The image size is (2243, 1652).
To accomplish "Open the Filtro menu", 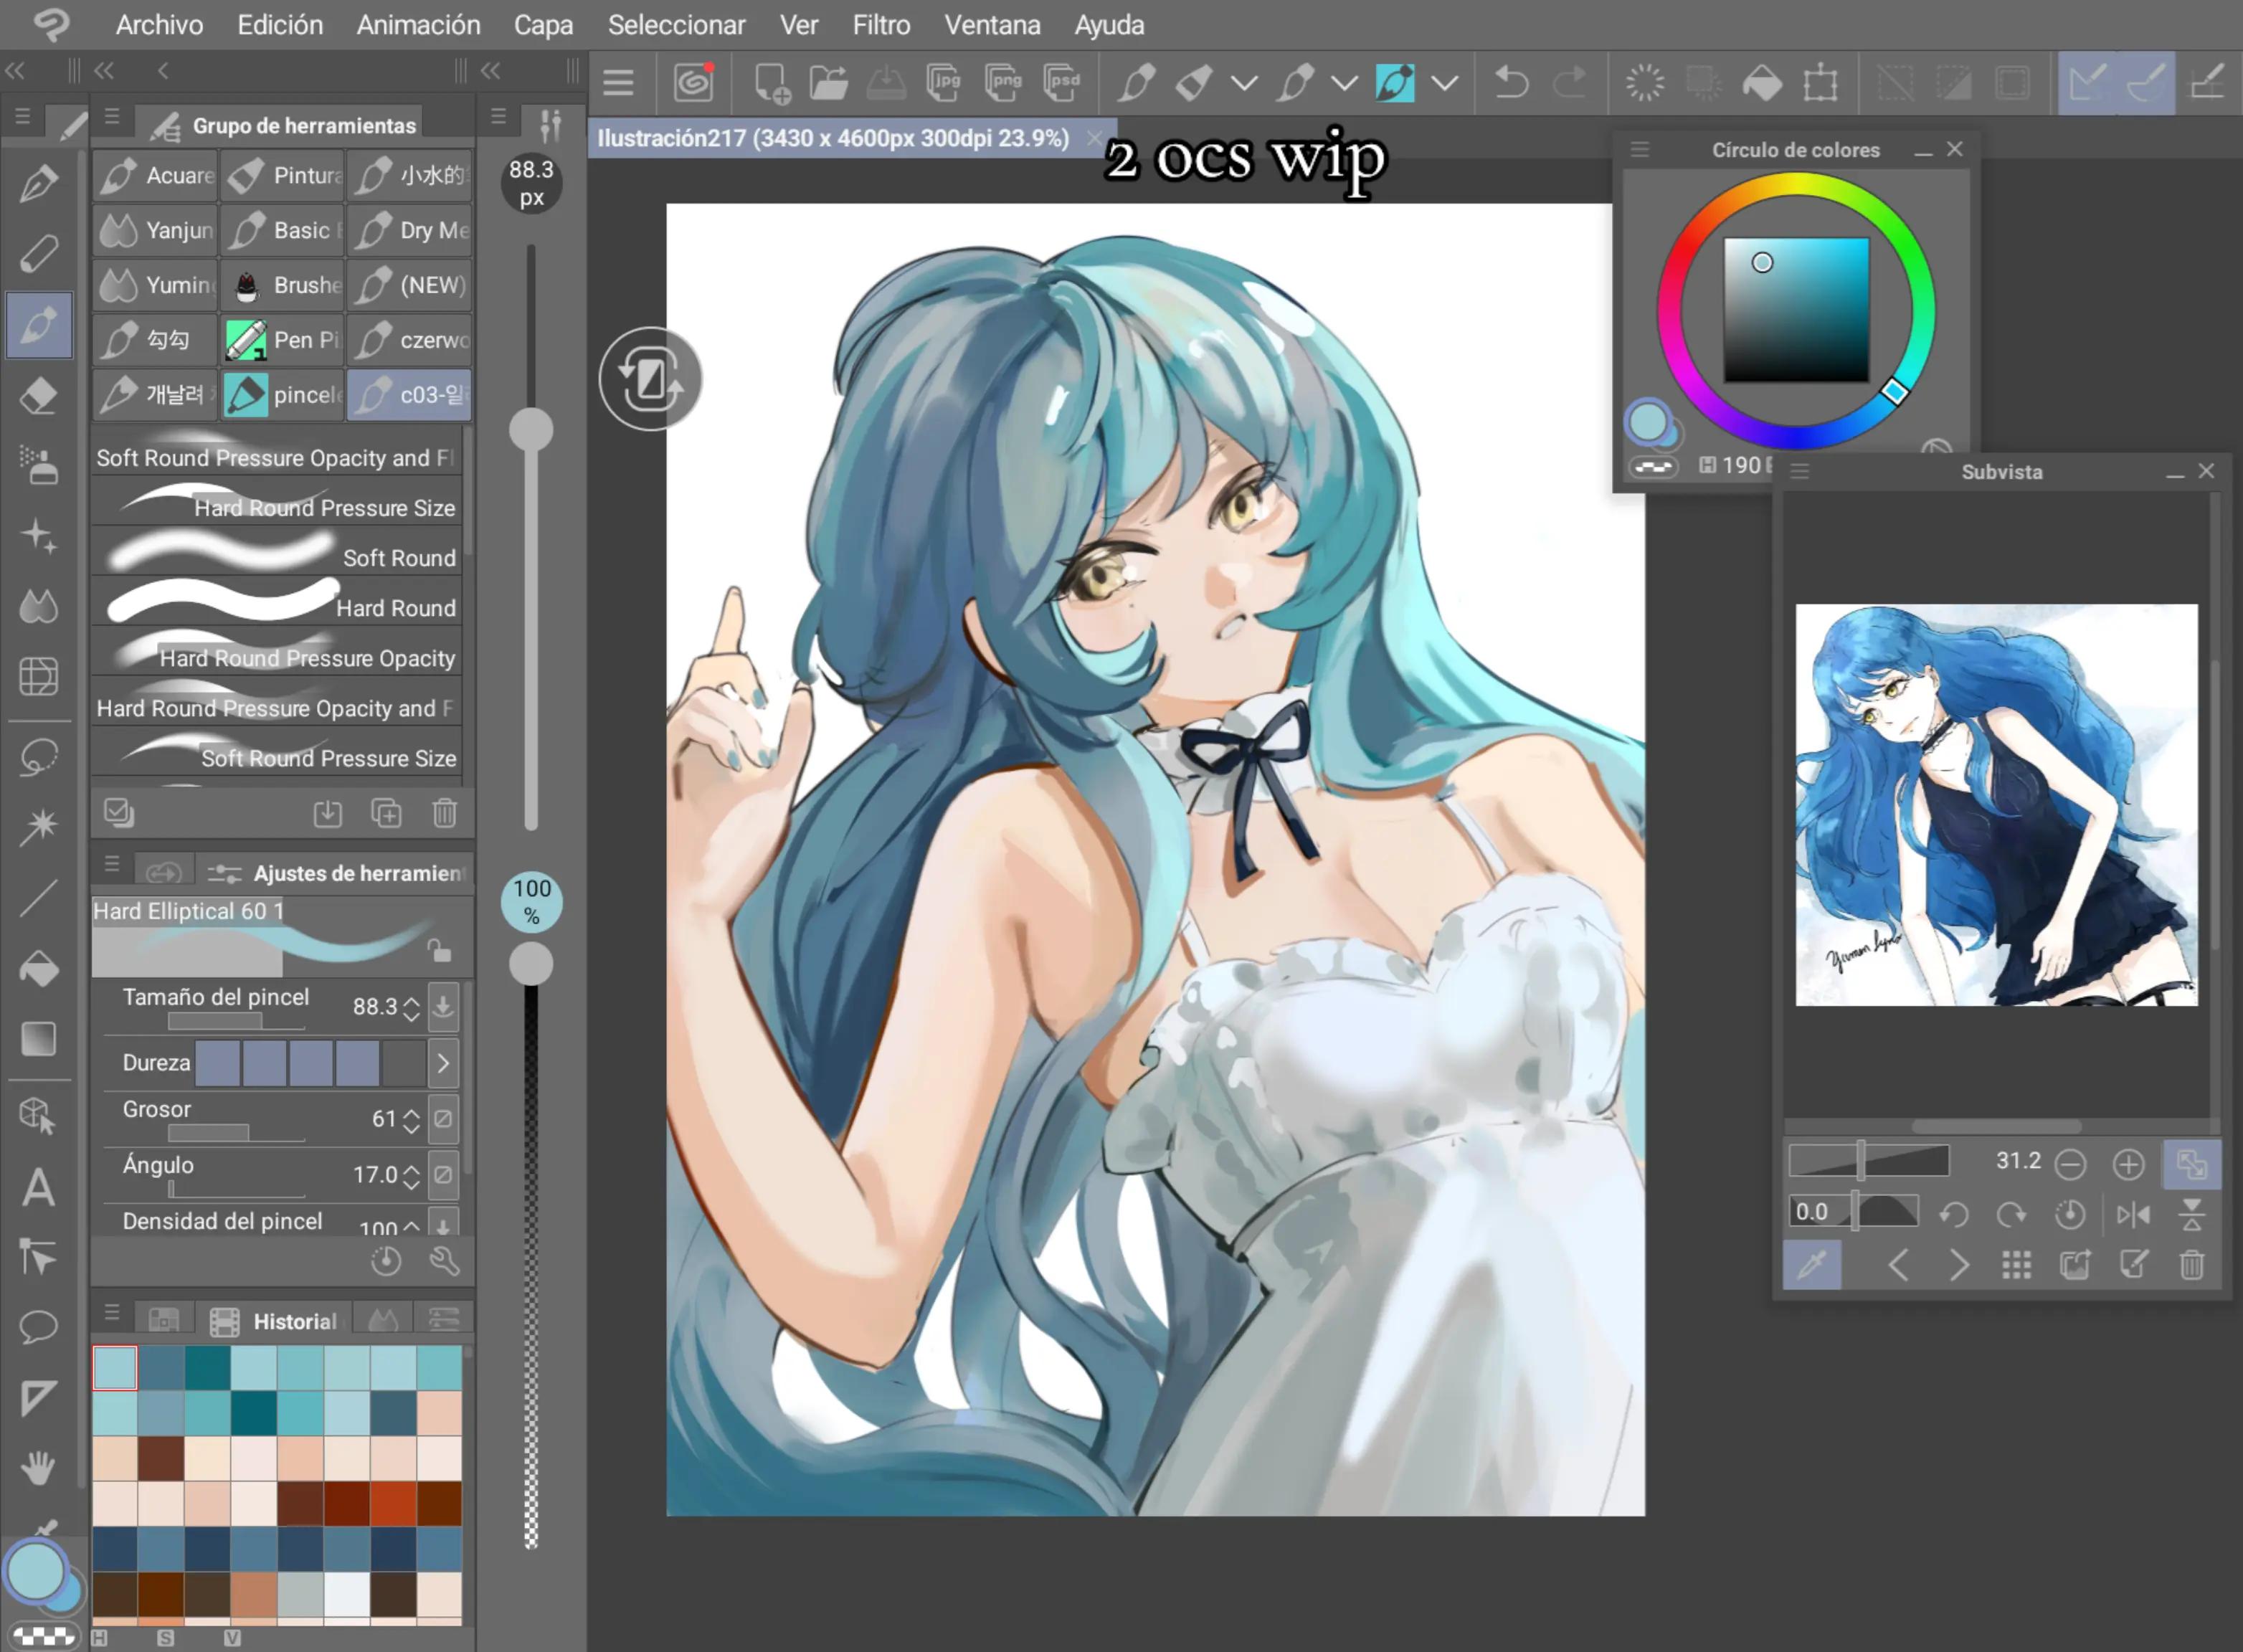I will [881, 25].
